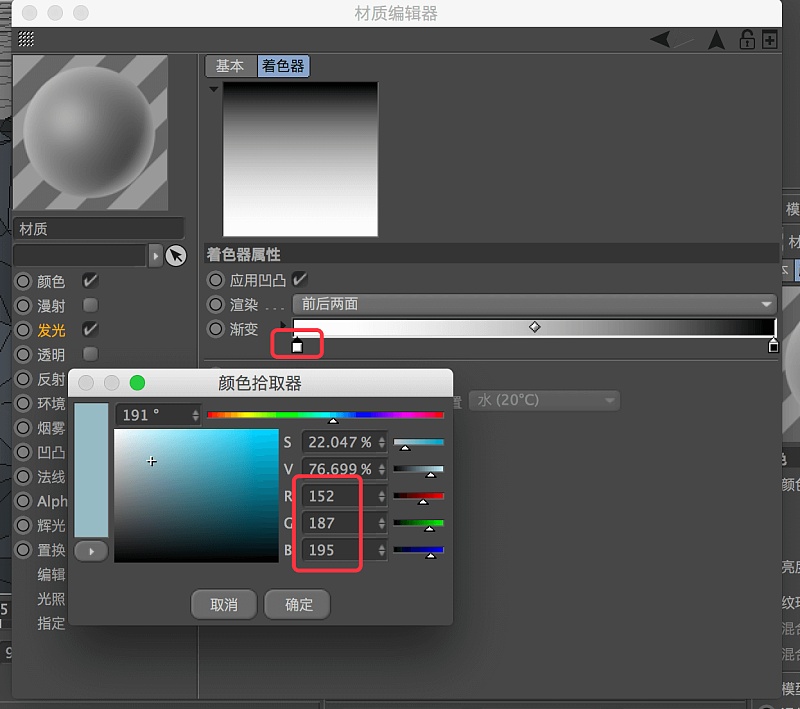The height and width of the screenshot is (709, 800).
Task: Toggle the lock icon in the header
Action: pyautogui.click(x=747, y=39)
